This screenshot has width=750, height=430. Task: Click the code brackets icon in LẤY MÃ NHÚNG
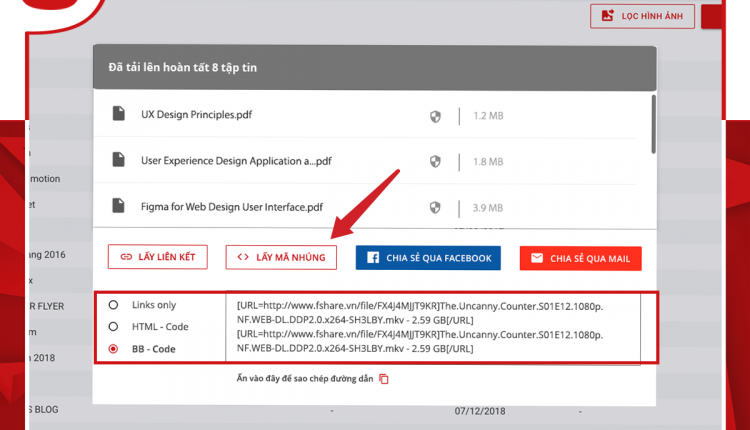tap(243, 257)
